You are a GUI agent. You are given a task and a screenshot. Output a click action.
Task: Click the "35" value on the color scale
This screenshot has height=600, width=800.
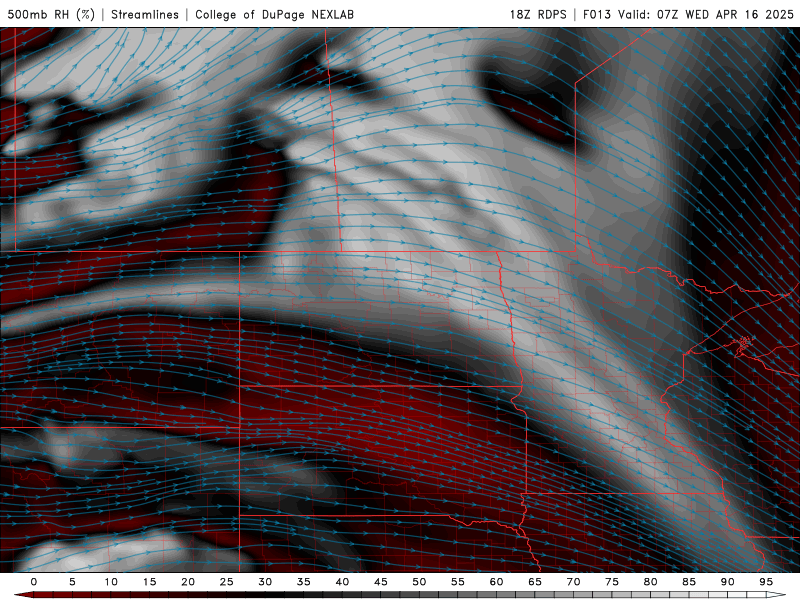pos(304,582)
